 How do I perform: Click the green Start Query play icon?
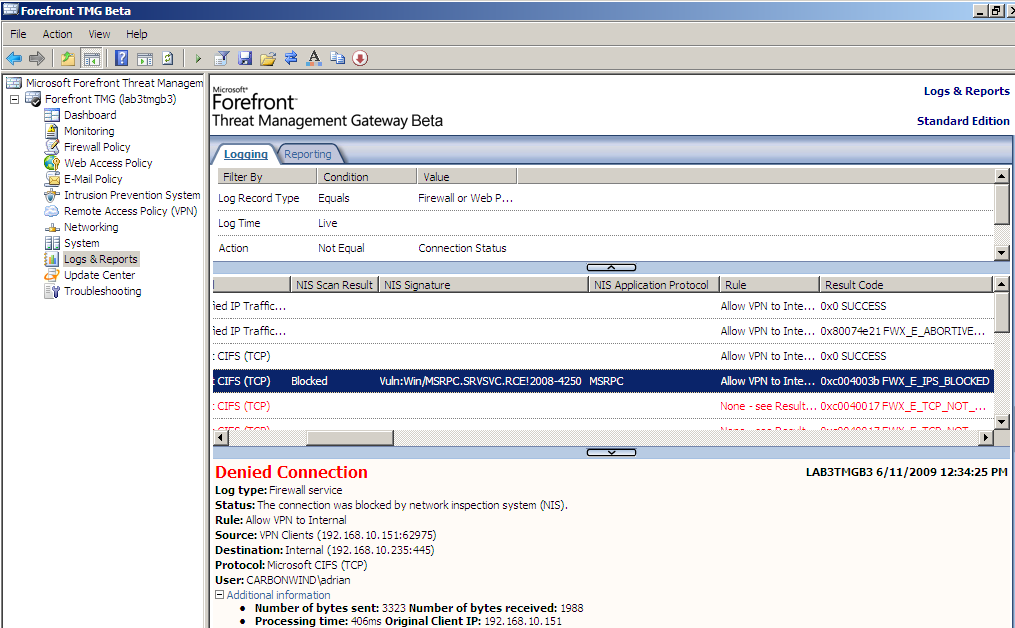198,58
